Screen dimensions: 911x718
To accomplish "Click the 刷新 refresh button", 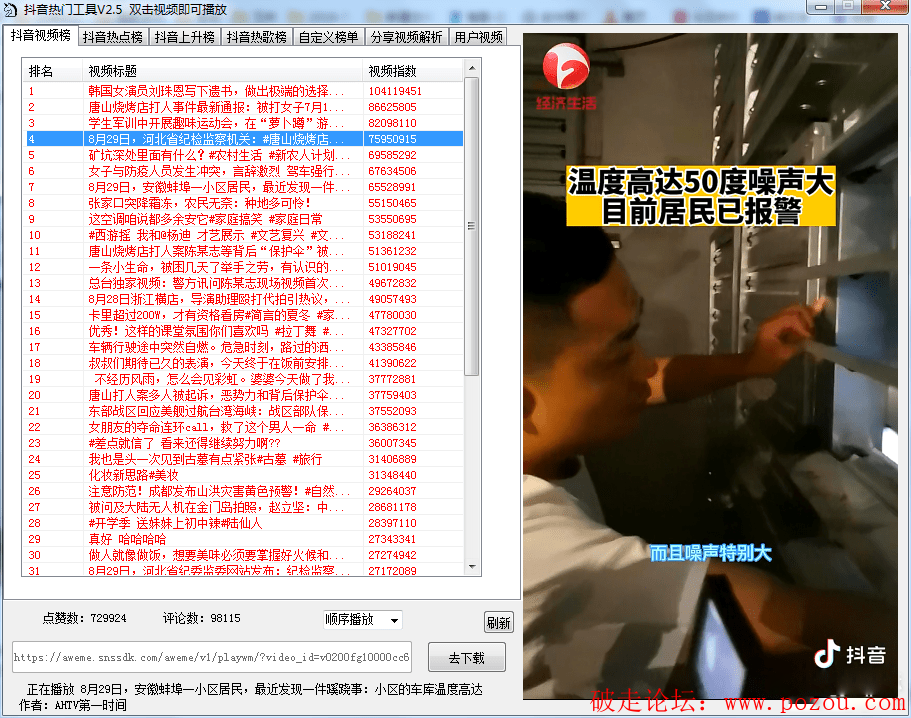I will [498, 623].
